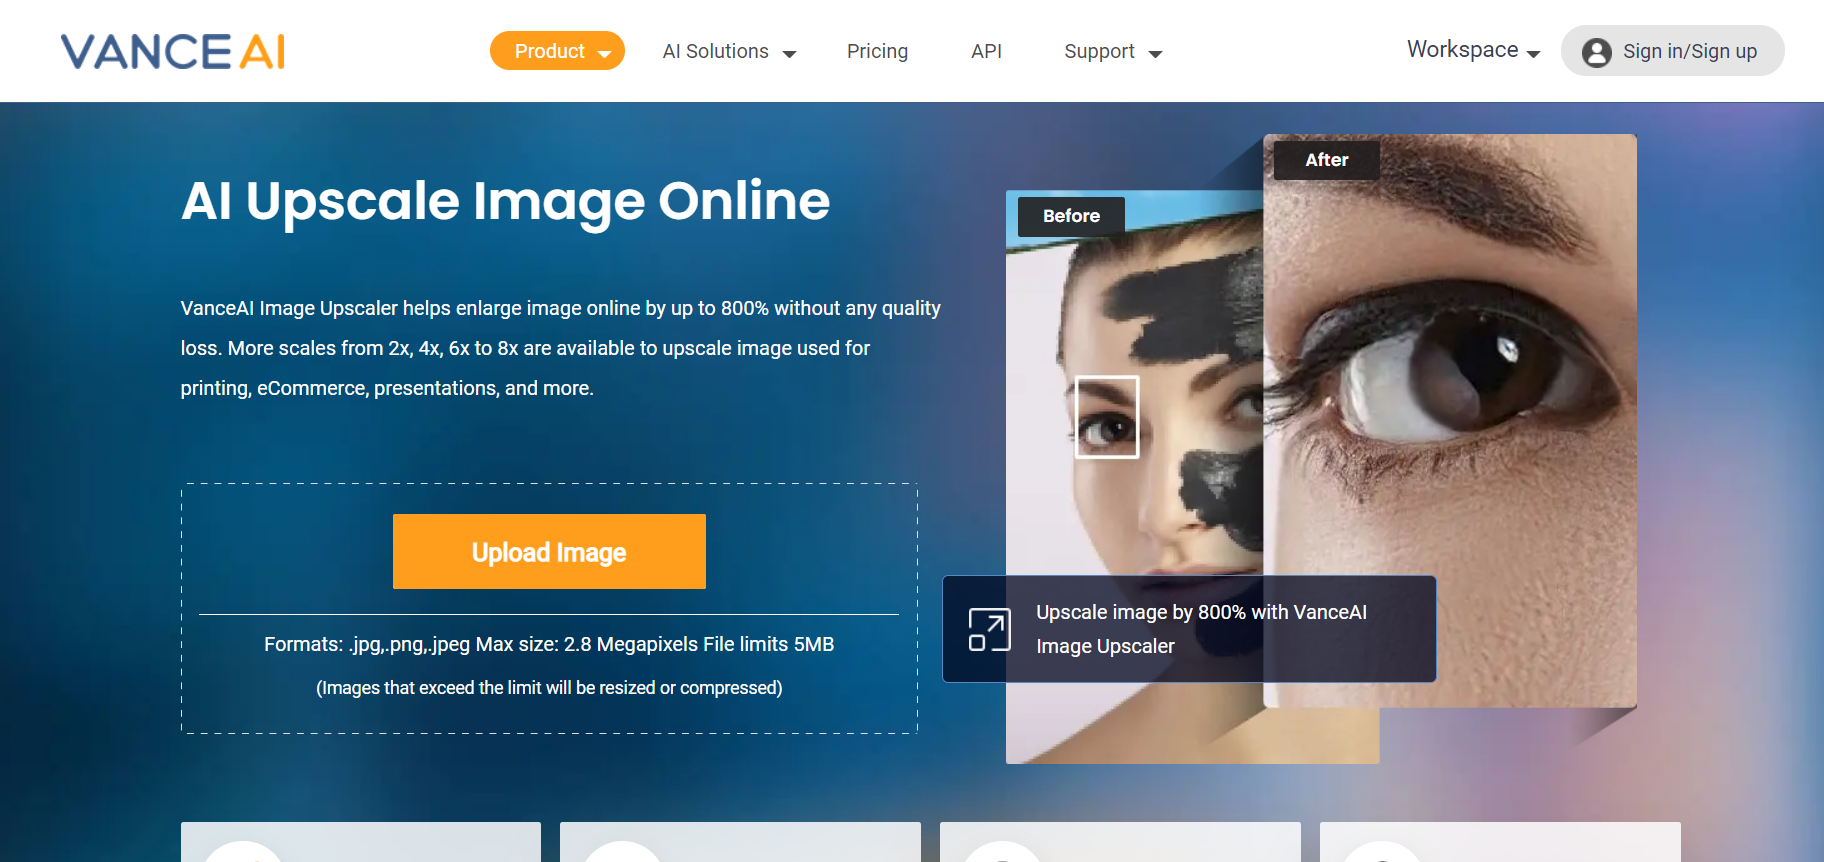This screenshot has height=862, width=1824.
Task: Click the white eye highlight box
Action: tap(1106, 417)
